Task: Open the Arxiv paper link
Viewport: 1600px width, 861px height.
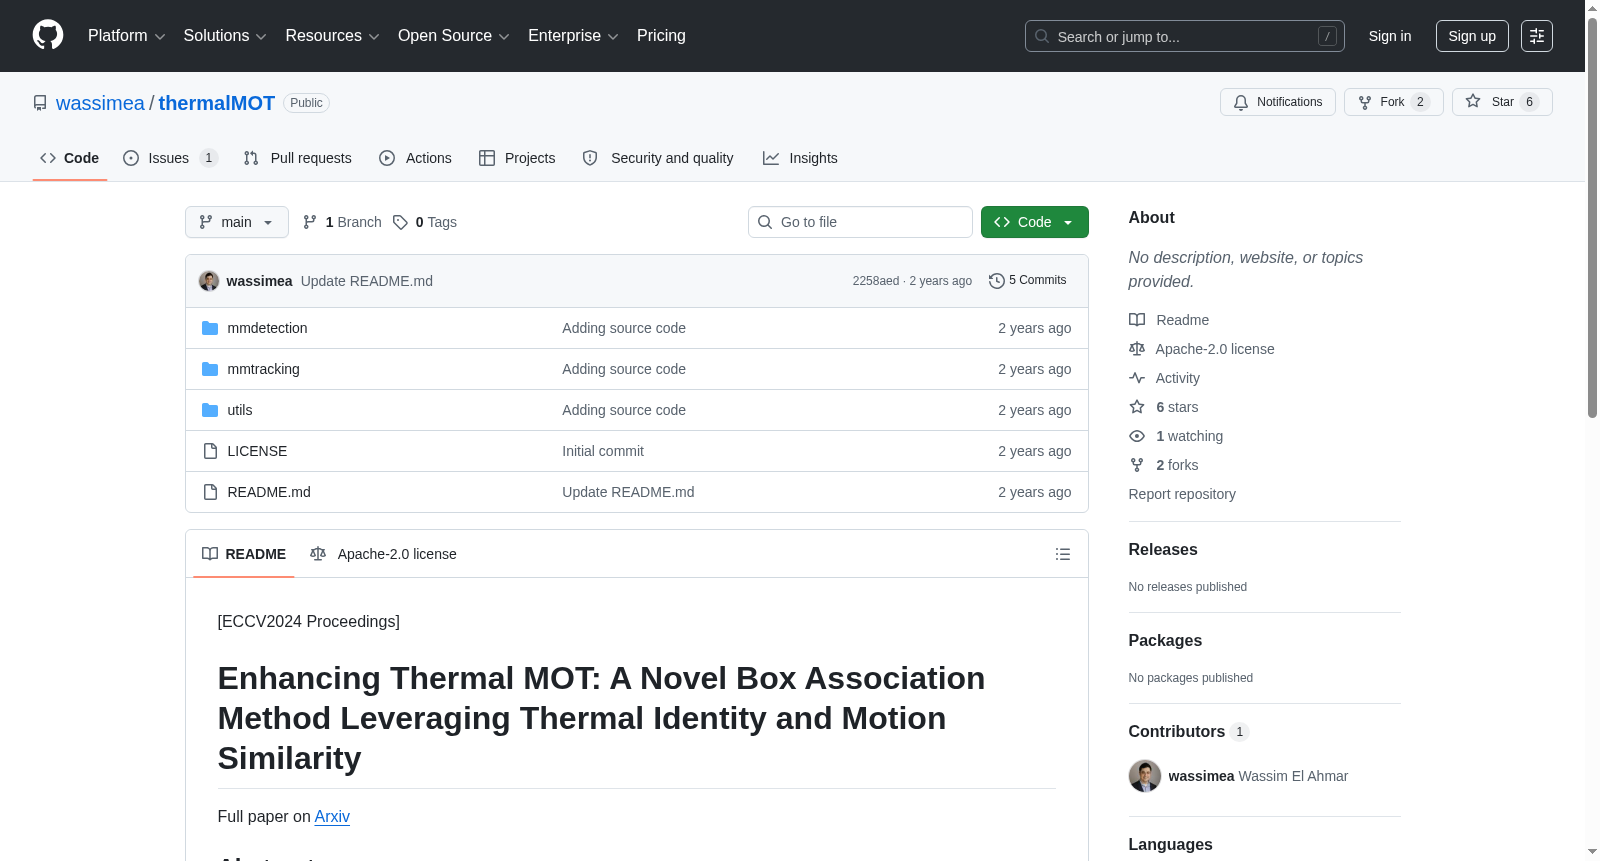Action: point(332,817)
